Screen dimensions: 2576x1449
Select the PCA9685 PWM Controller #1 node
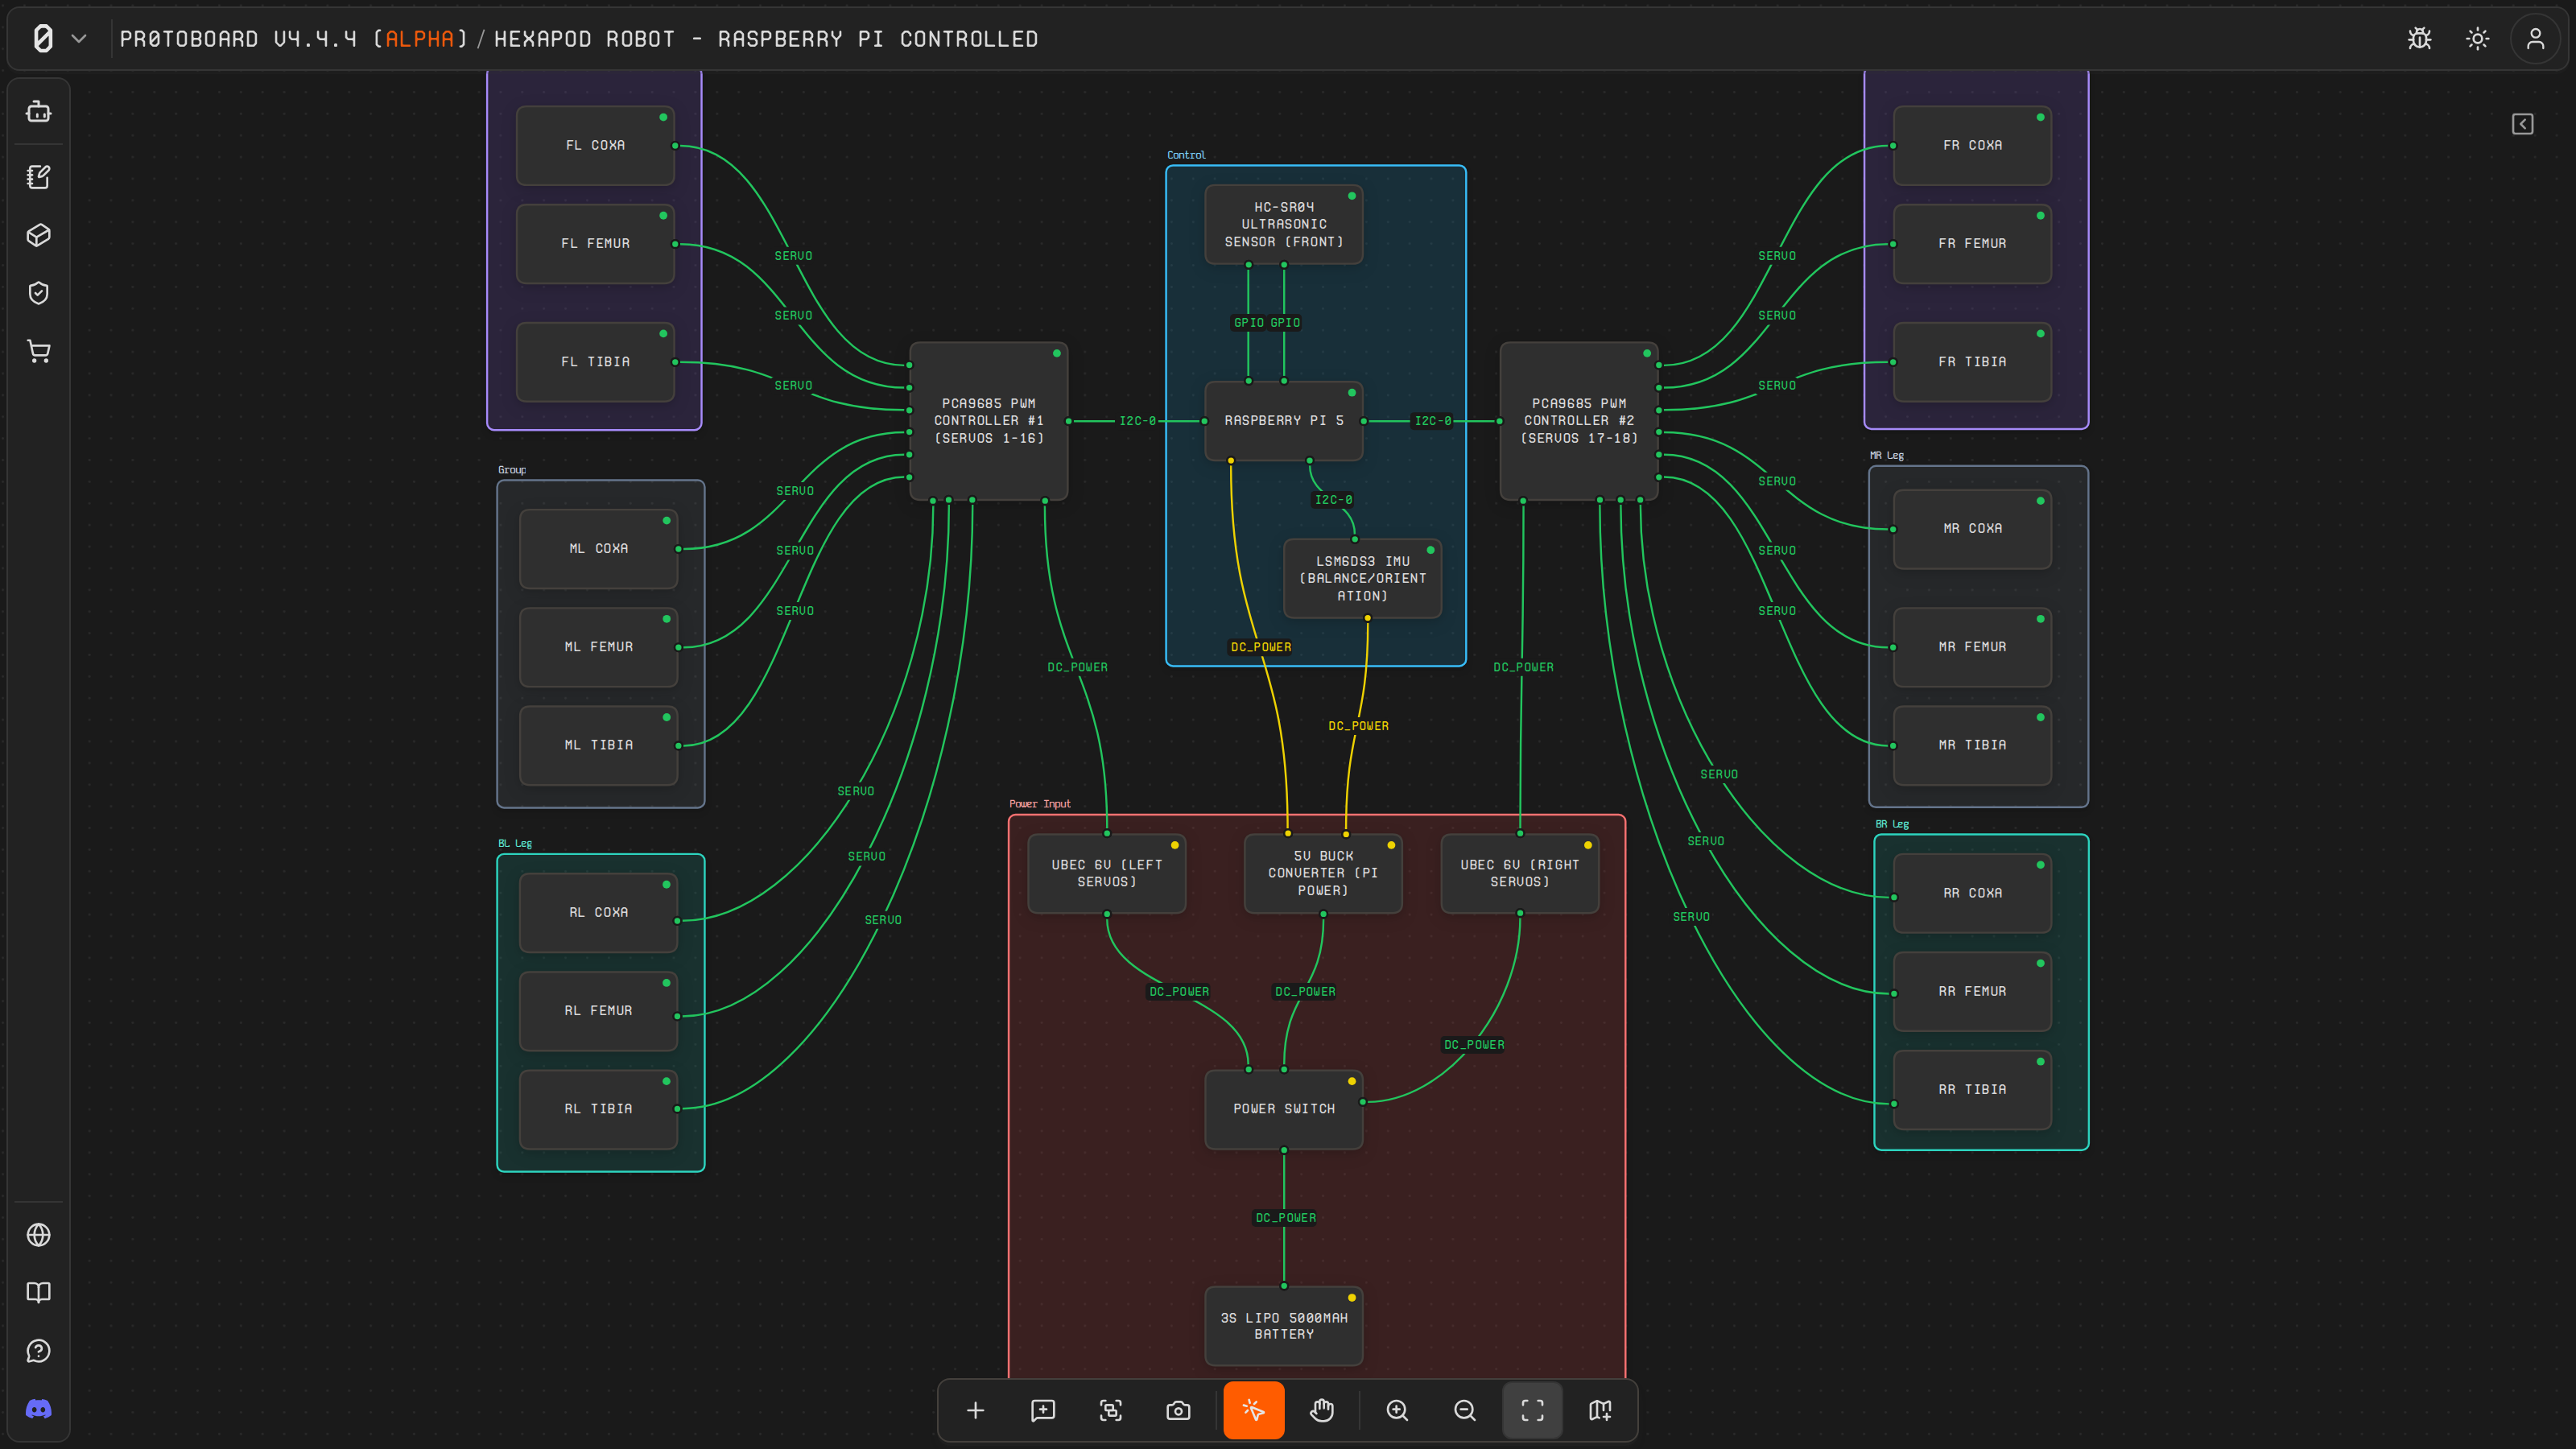coord(988,421)
